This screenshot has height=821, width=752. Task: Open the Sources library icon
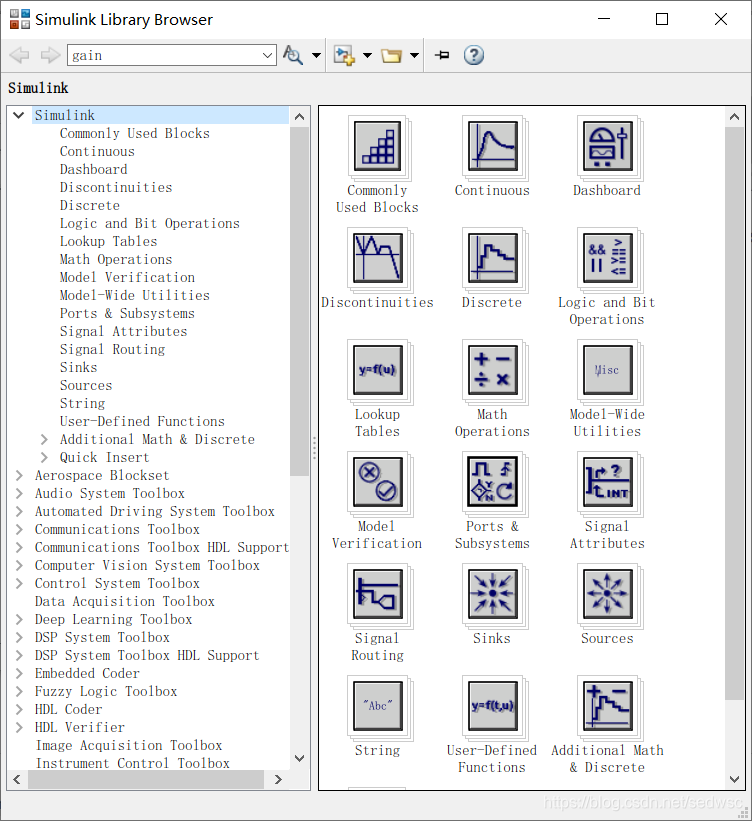click(x=609, y=596)
